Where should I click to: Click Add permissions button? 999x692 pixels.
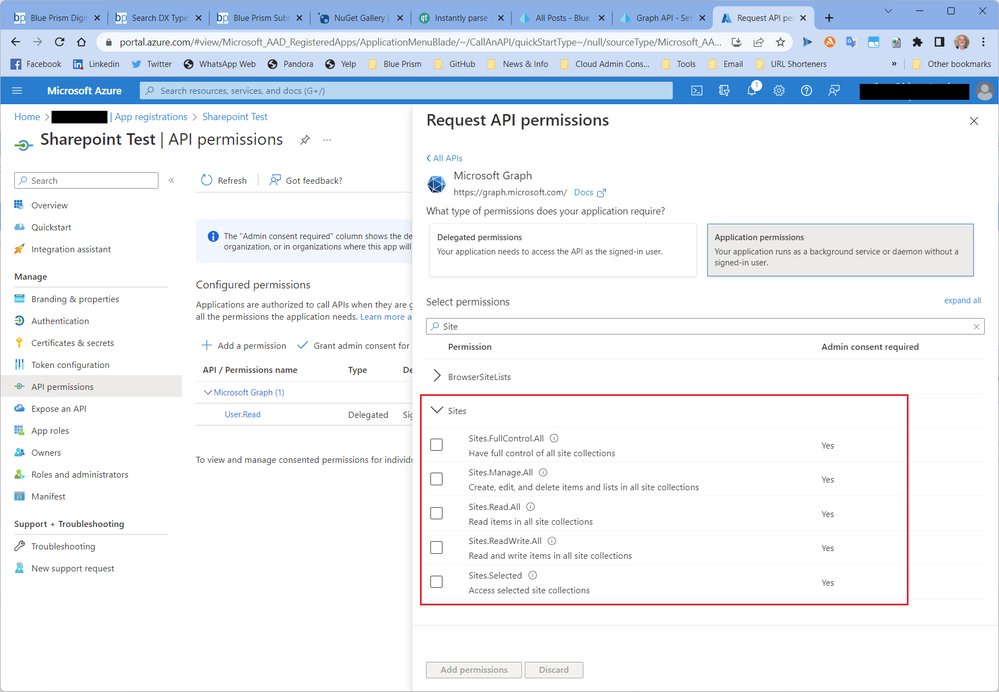[x=474, y=670]
